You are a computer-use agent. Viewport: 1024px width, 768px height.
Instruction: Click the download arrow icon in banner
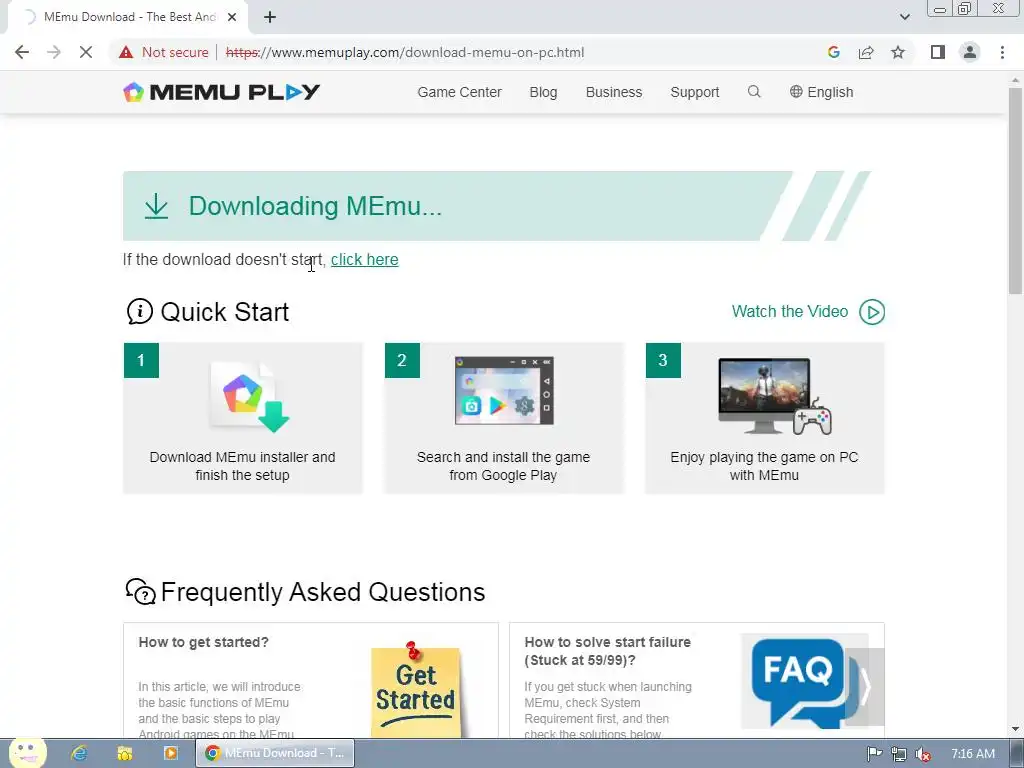click(x=156, y=206)
